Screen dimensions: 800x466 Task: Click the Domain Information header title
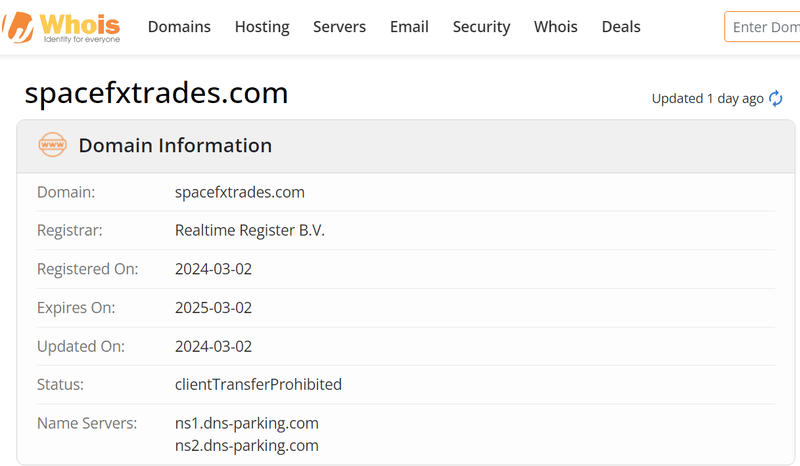pos(175,145)
